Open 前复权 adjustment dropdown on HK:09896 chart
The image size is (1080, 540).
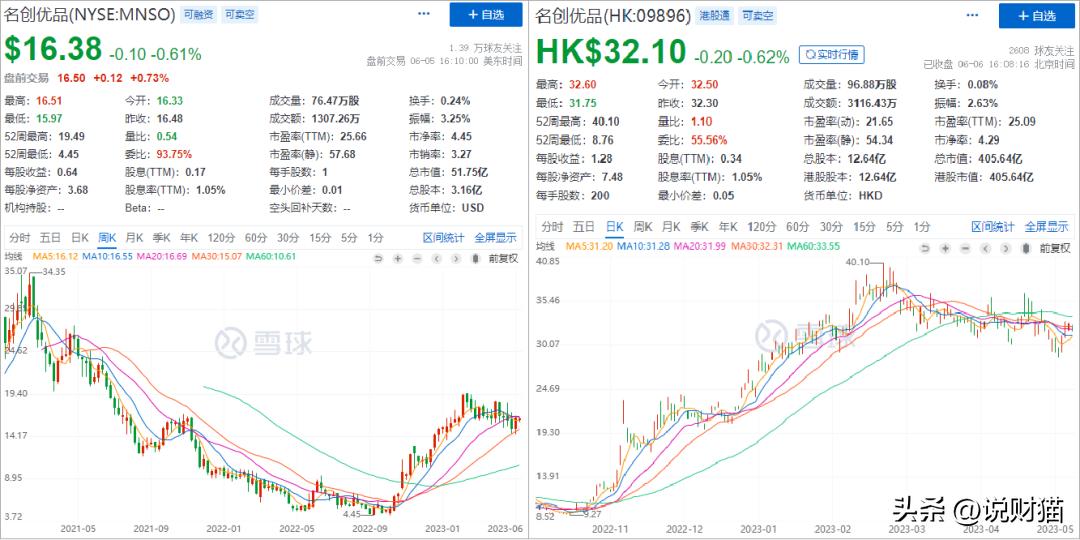pyautogui.click(x=1055, y=248)
